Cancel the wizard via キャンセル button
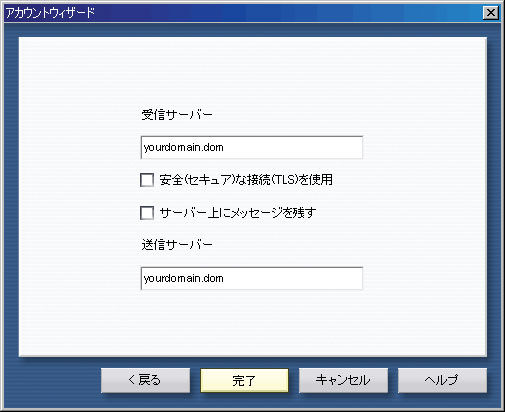505x412 pixels. coord(343,380)
